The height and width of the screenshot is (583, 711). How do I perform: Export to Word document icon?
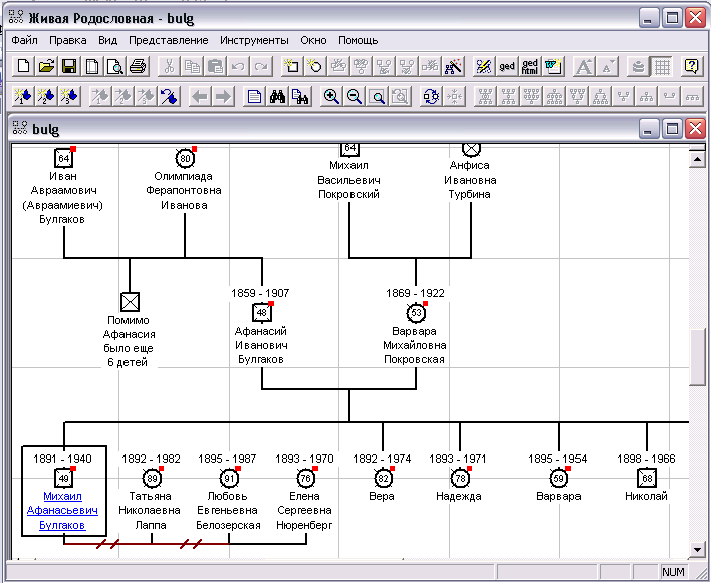point(553,67)
